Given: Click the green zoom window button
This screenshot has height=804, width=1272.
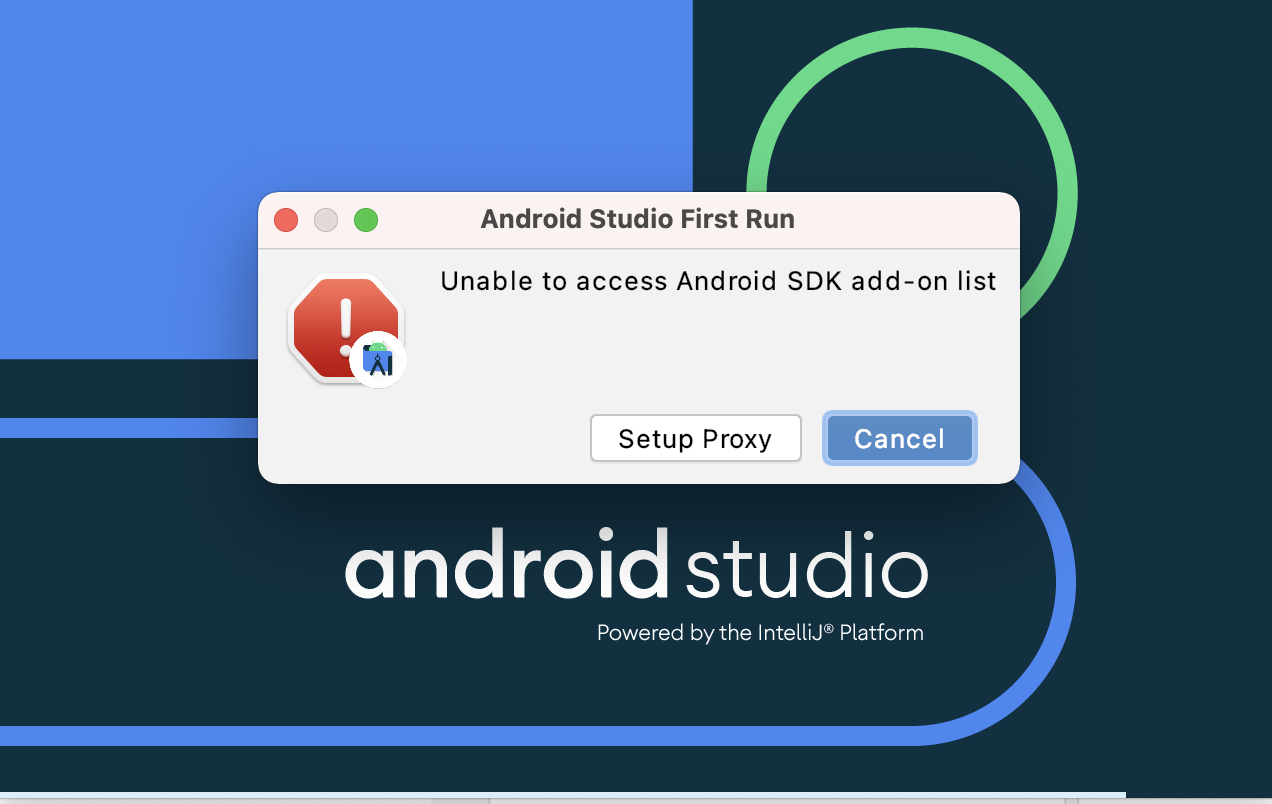Looking at the screenshot, I should click(366, 220).
